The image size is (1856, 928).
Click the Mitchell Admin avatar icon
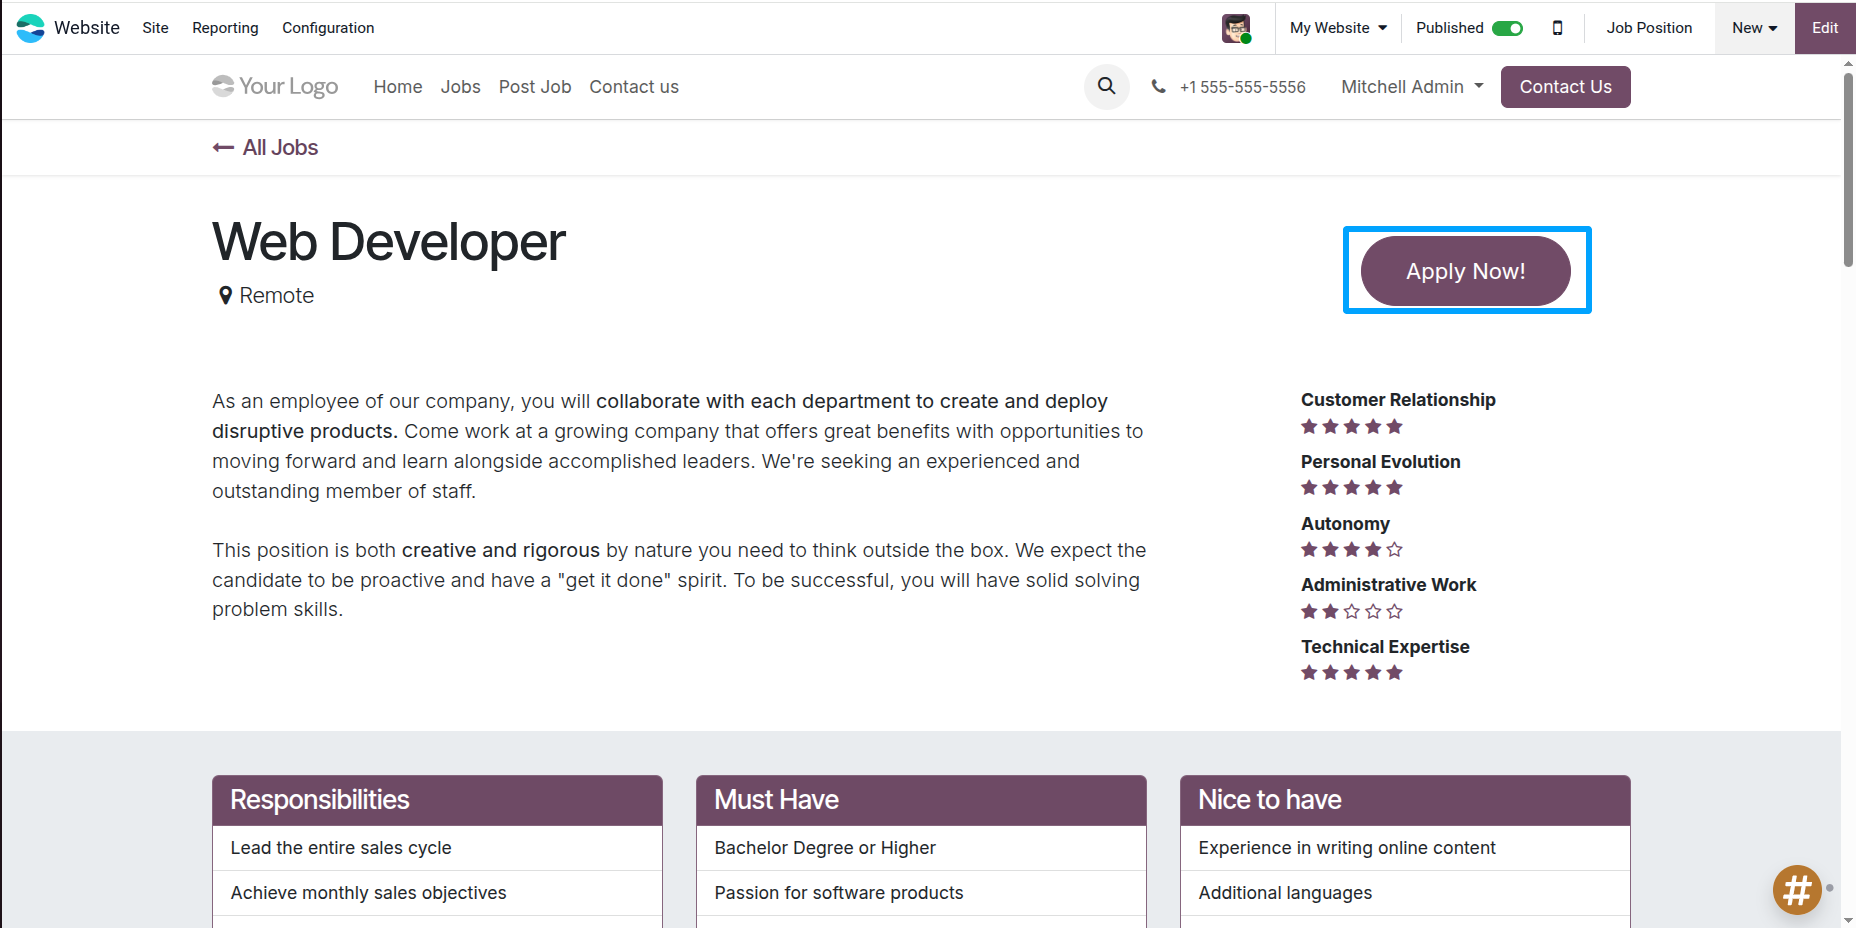pyautogui.click(x=1236, y=28)
